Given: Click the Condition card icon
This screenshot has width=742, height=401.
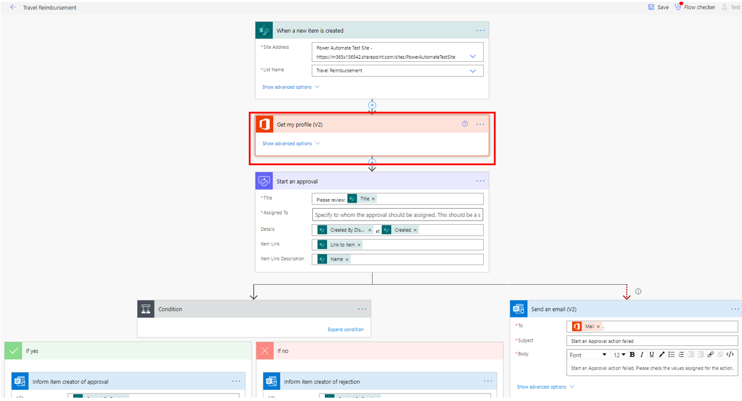Looking at the screenshot, I should [x=146, y=309].
